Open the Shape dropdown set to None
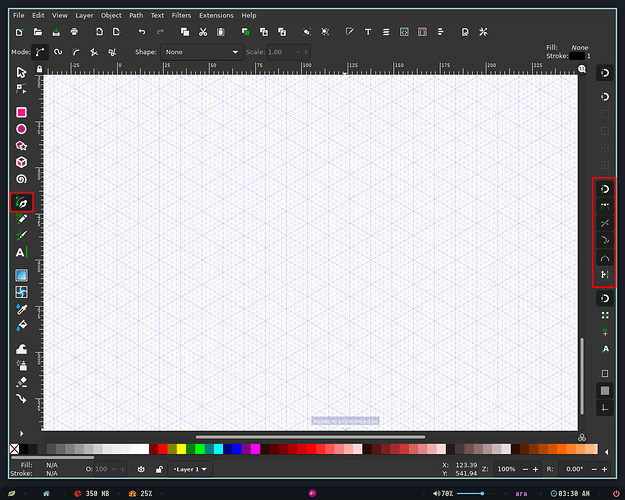Viewport: 625px width, 500px height. 202,52
